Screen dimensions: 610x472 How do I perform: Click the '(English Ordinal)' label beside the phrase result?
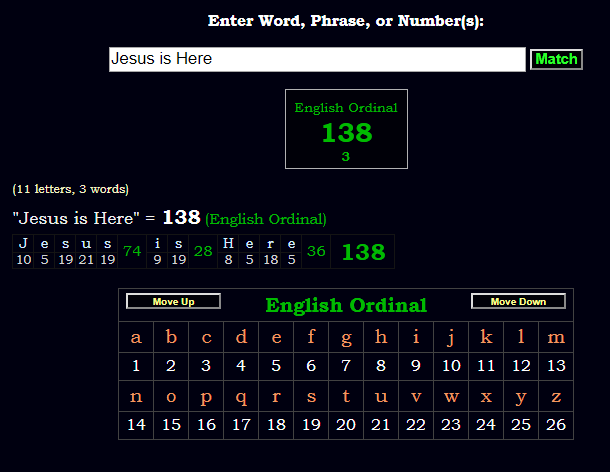[x=266, y=219]
